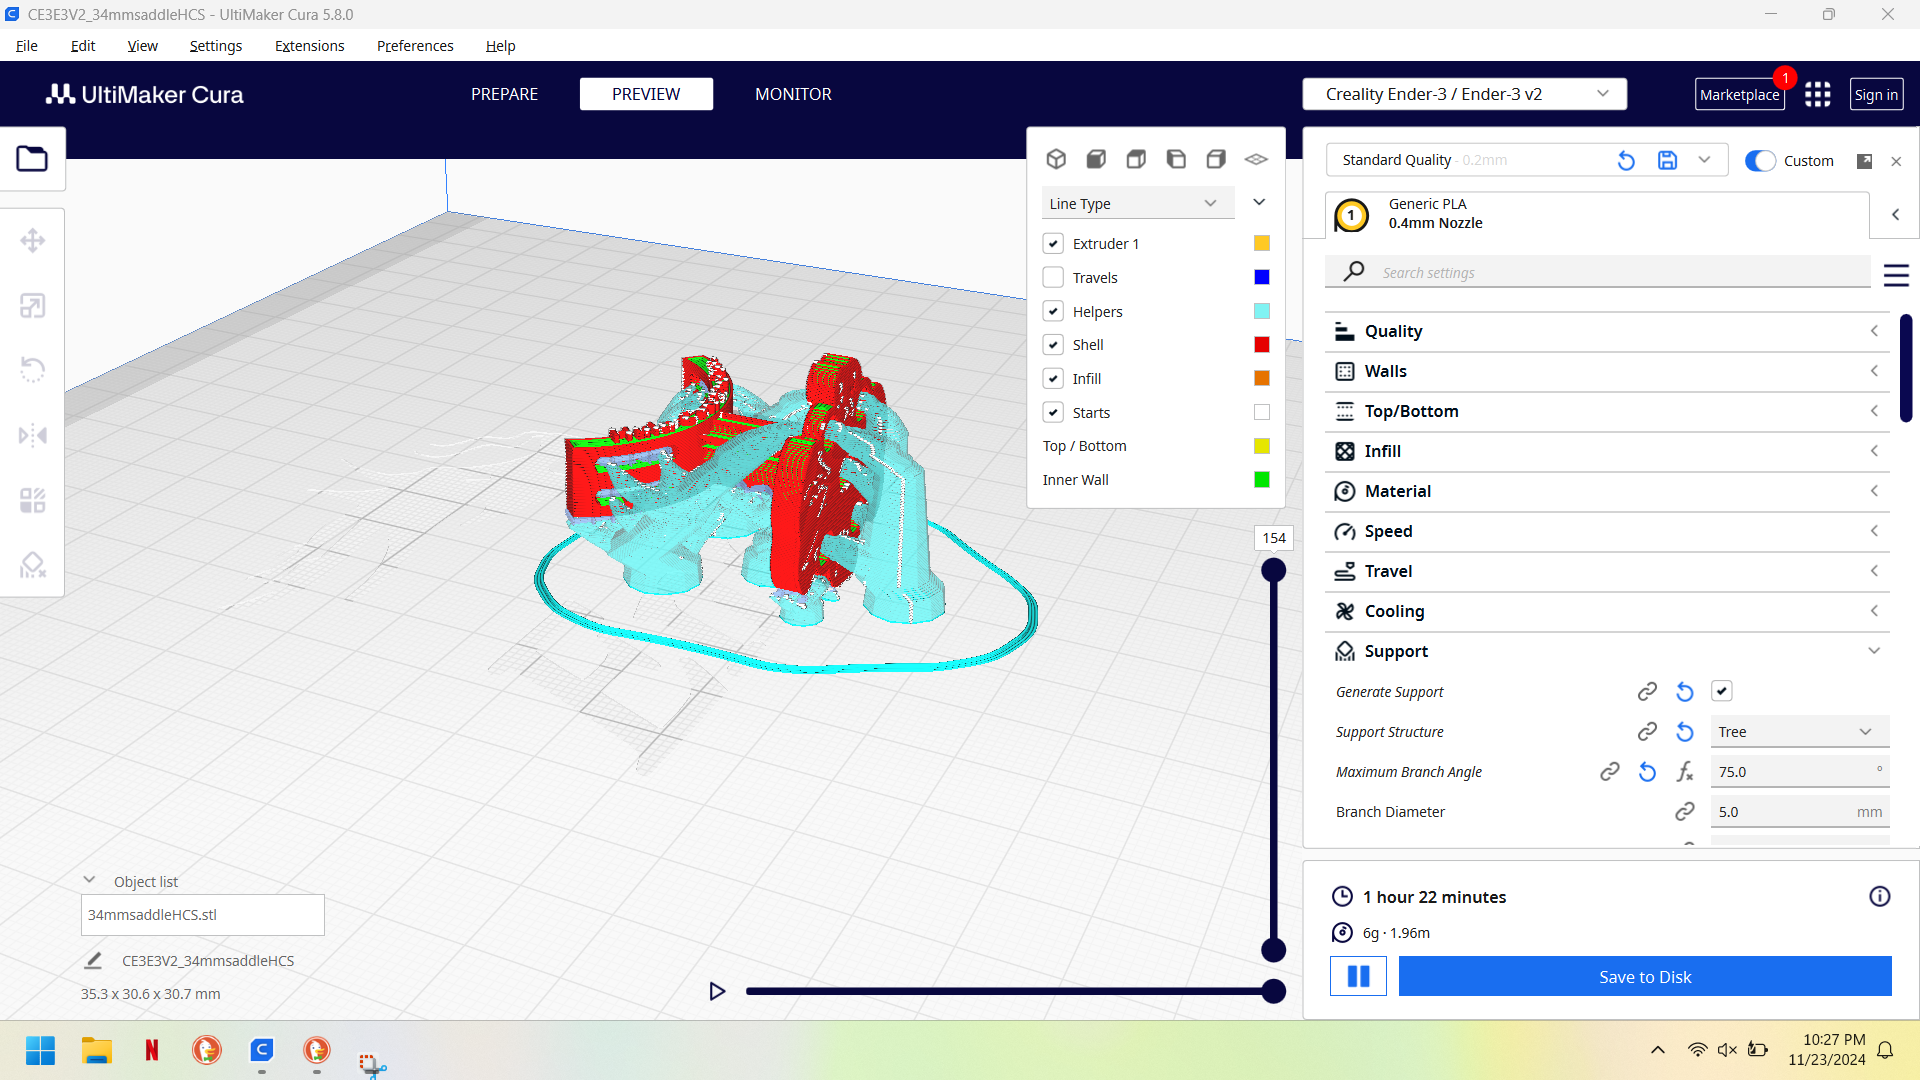The width and height of the screenshot is (1920, 1080).
Task: Switch to front view camera icon
Action: (x=1096, y=159)
